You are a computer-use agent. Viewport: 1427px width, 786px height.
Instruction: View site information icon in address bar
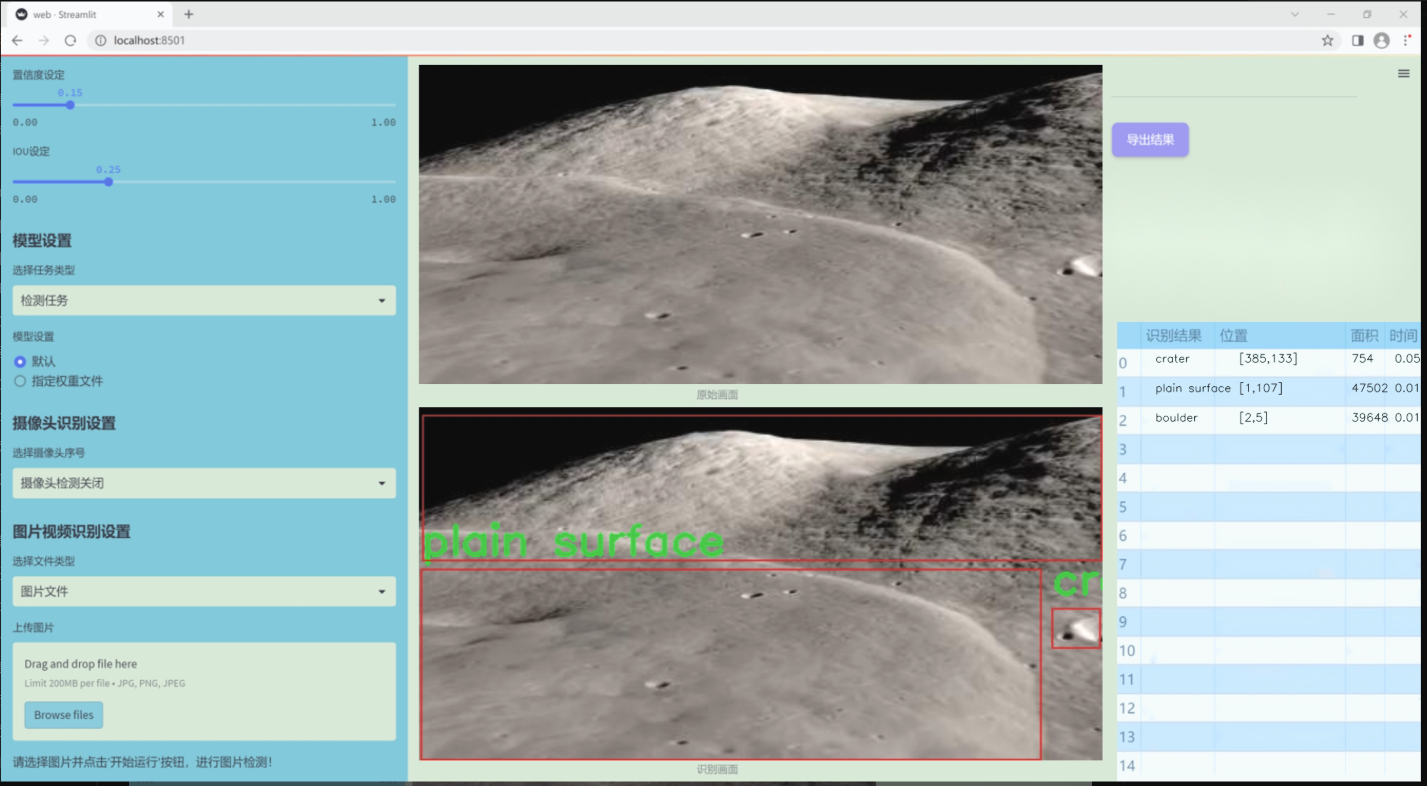[101, 40]
